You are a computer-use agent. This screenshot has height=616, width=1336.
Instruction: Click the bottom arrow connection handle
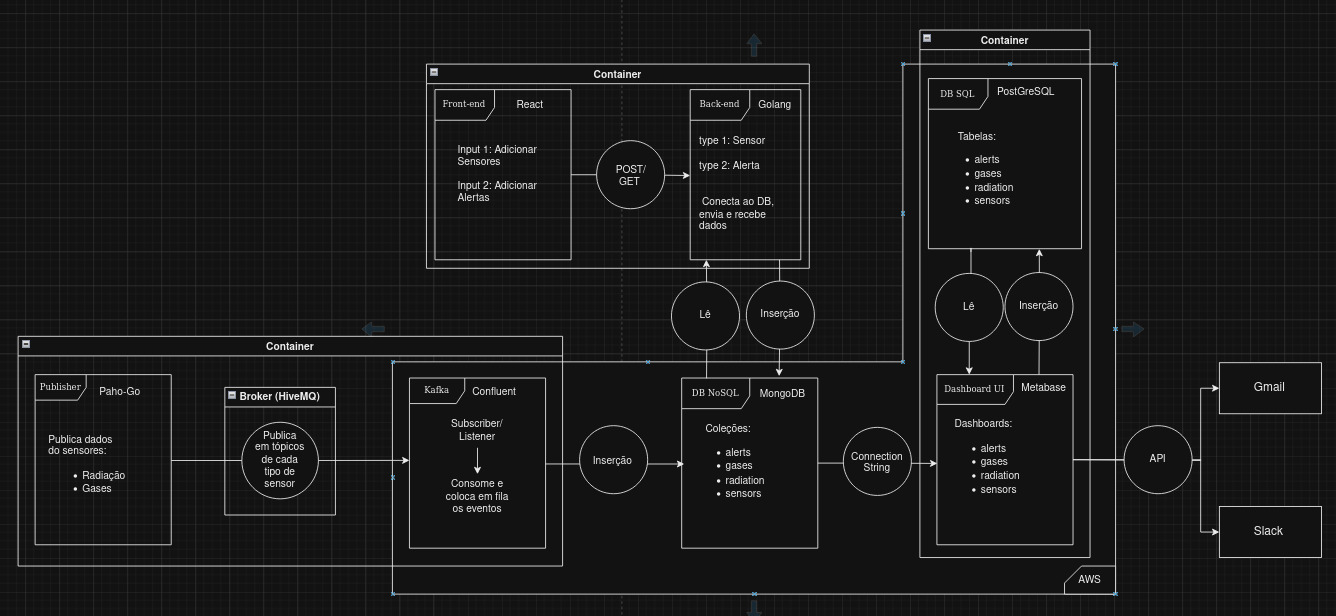pyautogui.click(x=754, y=607)
